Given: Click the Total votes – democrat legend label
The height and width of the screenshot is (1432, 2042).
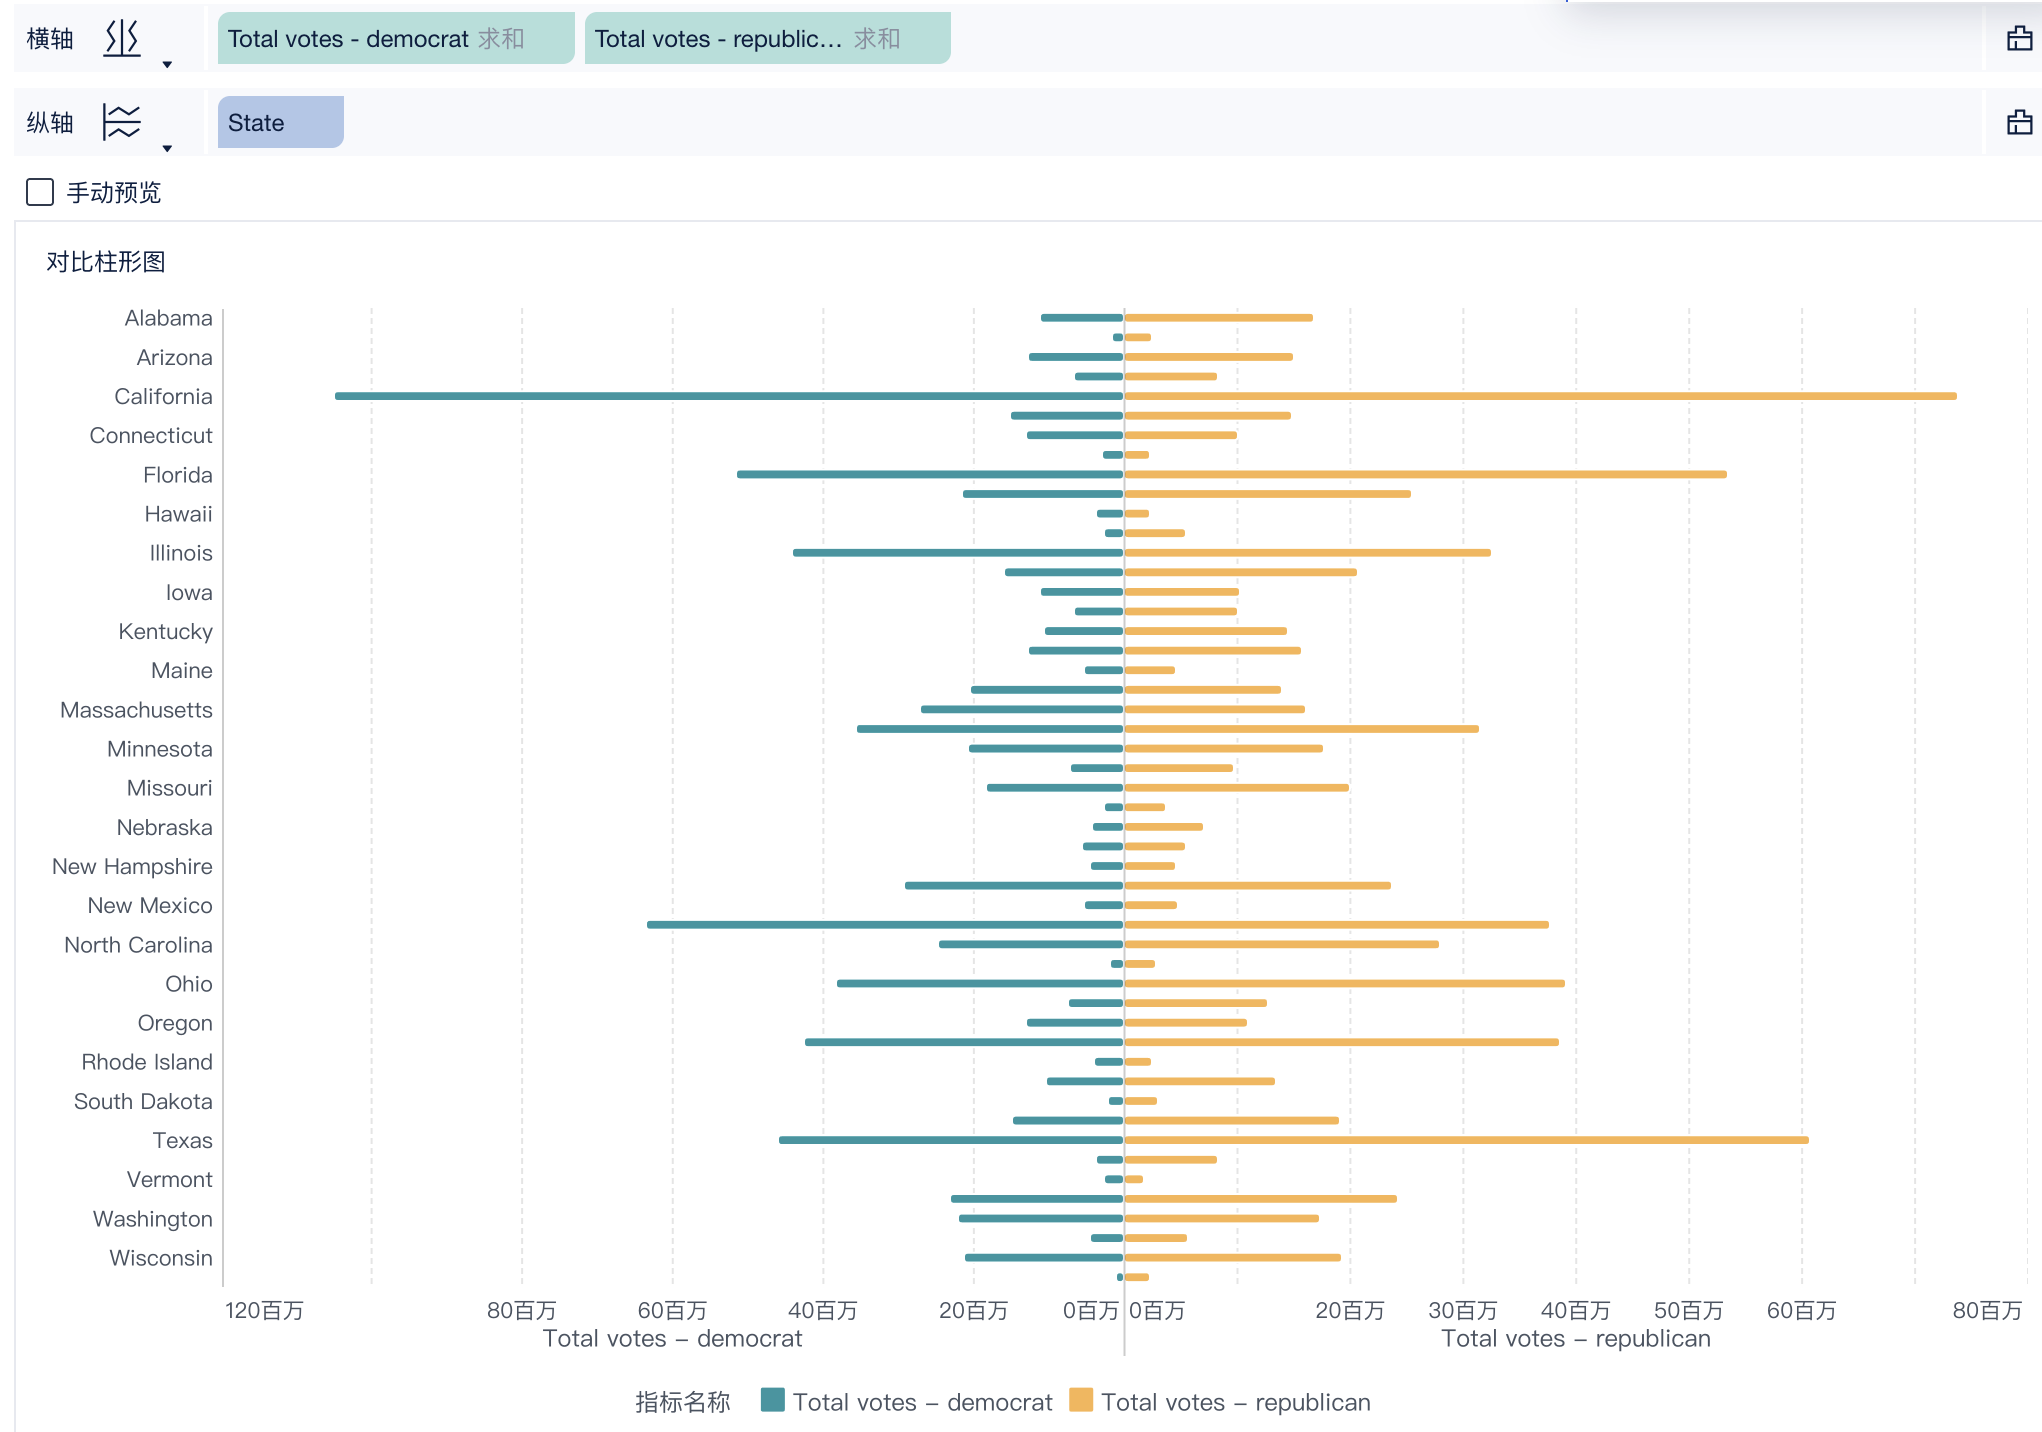Looking at the screenshot, I should coord(922,1402).
